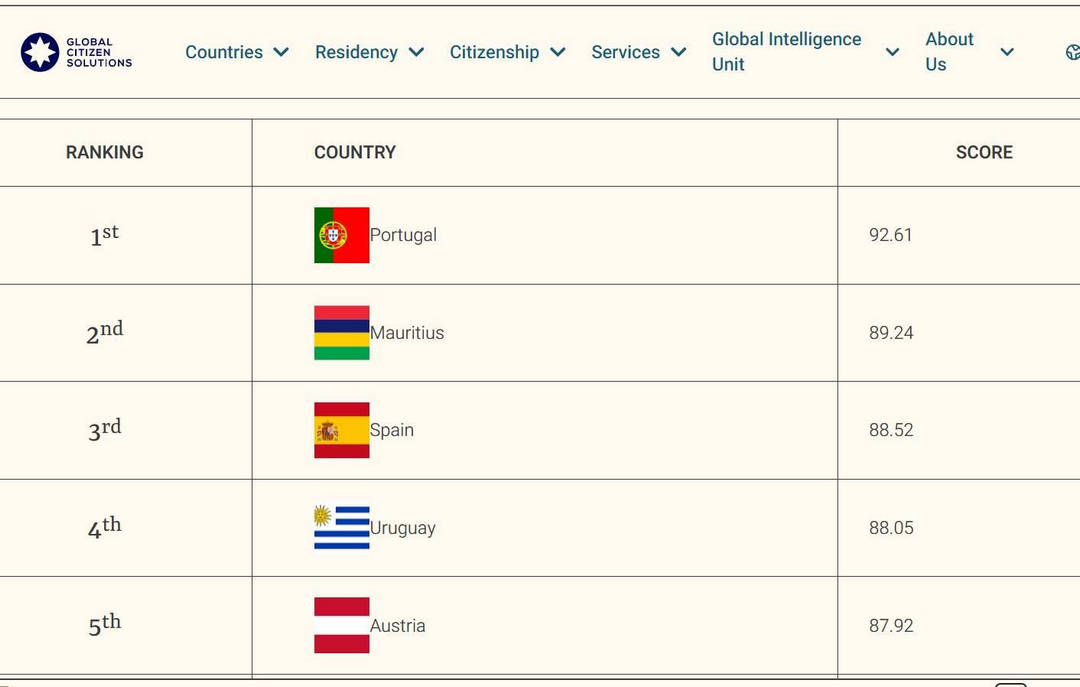
Task: Click the Uruguay flag icon
Action: click(342, 528)
